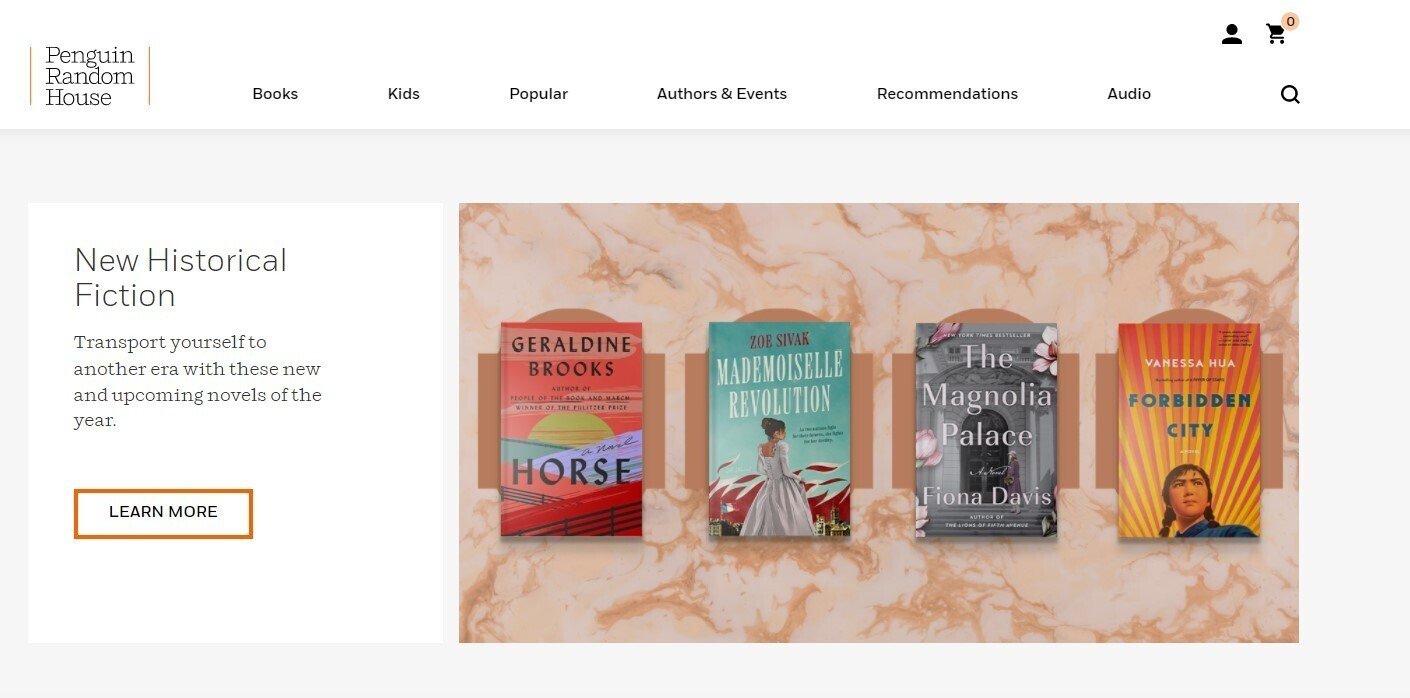Open the Books menu
Viewport: 1410px width, 698px height.
point(275,94)
